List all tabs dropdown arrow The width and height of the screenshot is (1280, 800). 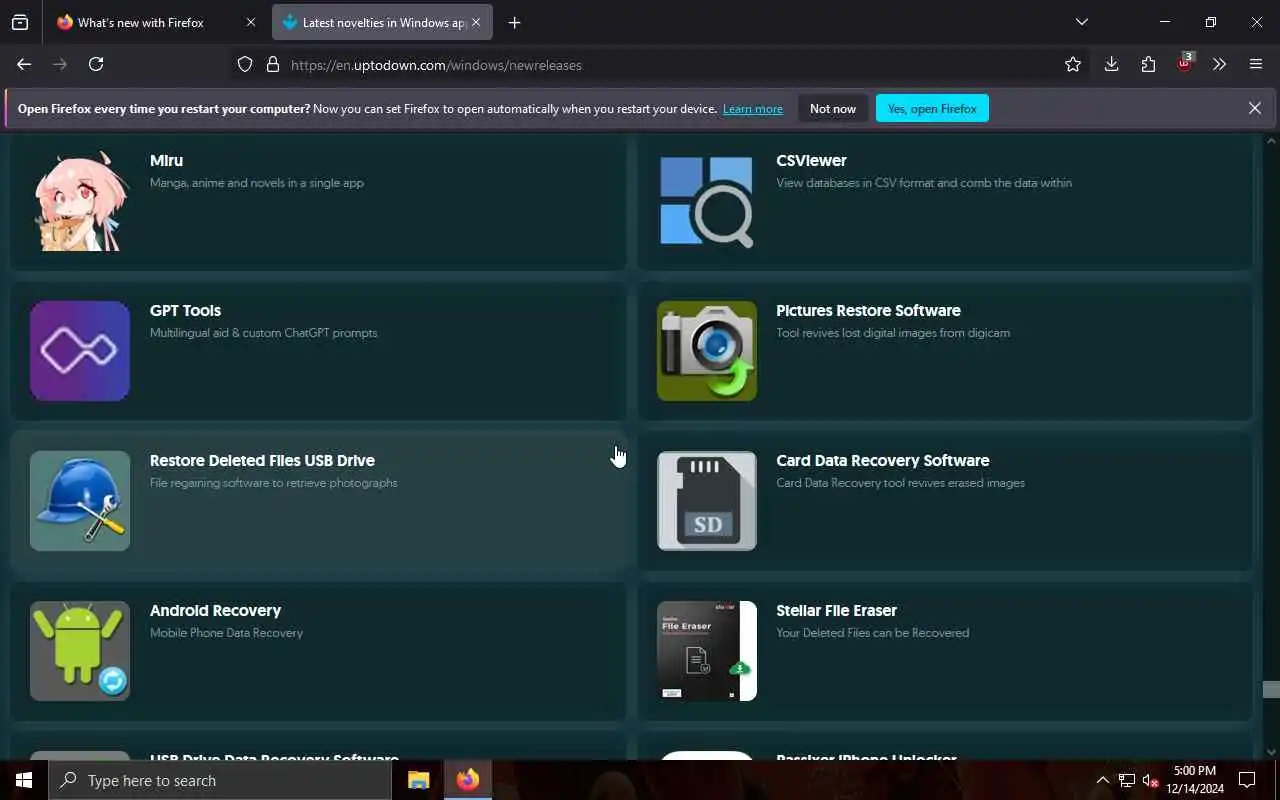1082,22
